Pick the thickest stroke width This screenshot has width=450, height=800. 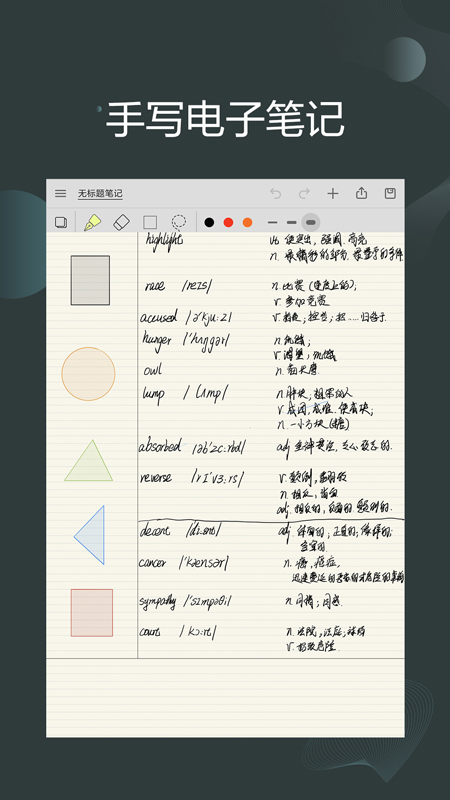pos(311,222)
